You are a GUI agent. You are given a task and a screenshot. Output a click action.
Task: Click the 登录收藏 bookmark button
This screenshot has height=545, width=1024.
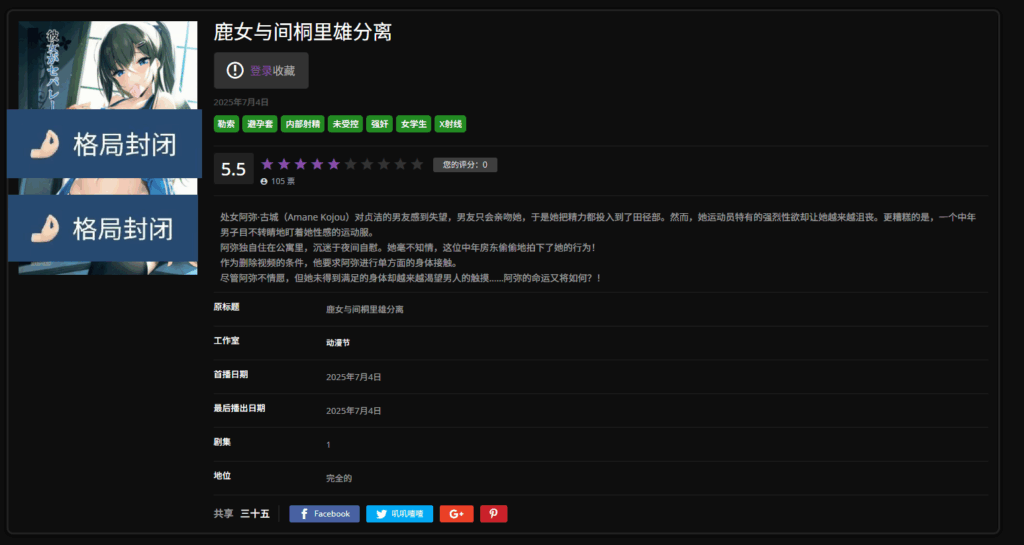pyautogui.click(x=261, y=70)
